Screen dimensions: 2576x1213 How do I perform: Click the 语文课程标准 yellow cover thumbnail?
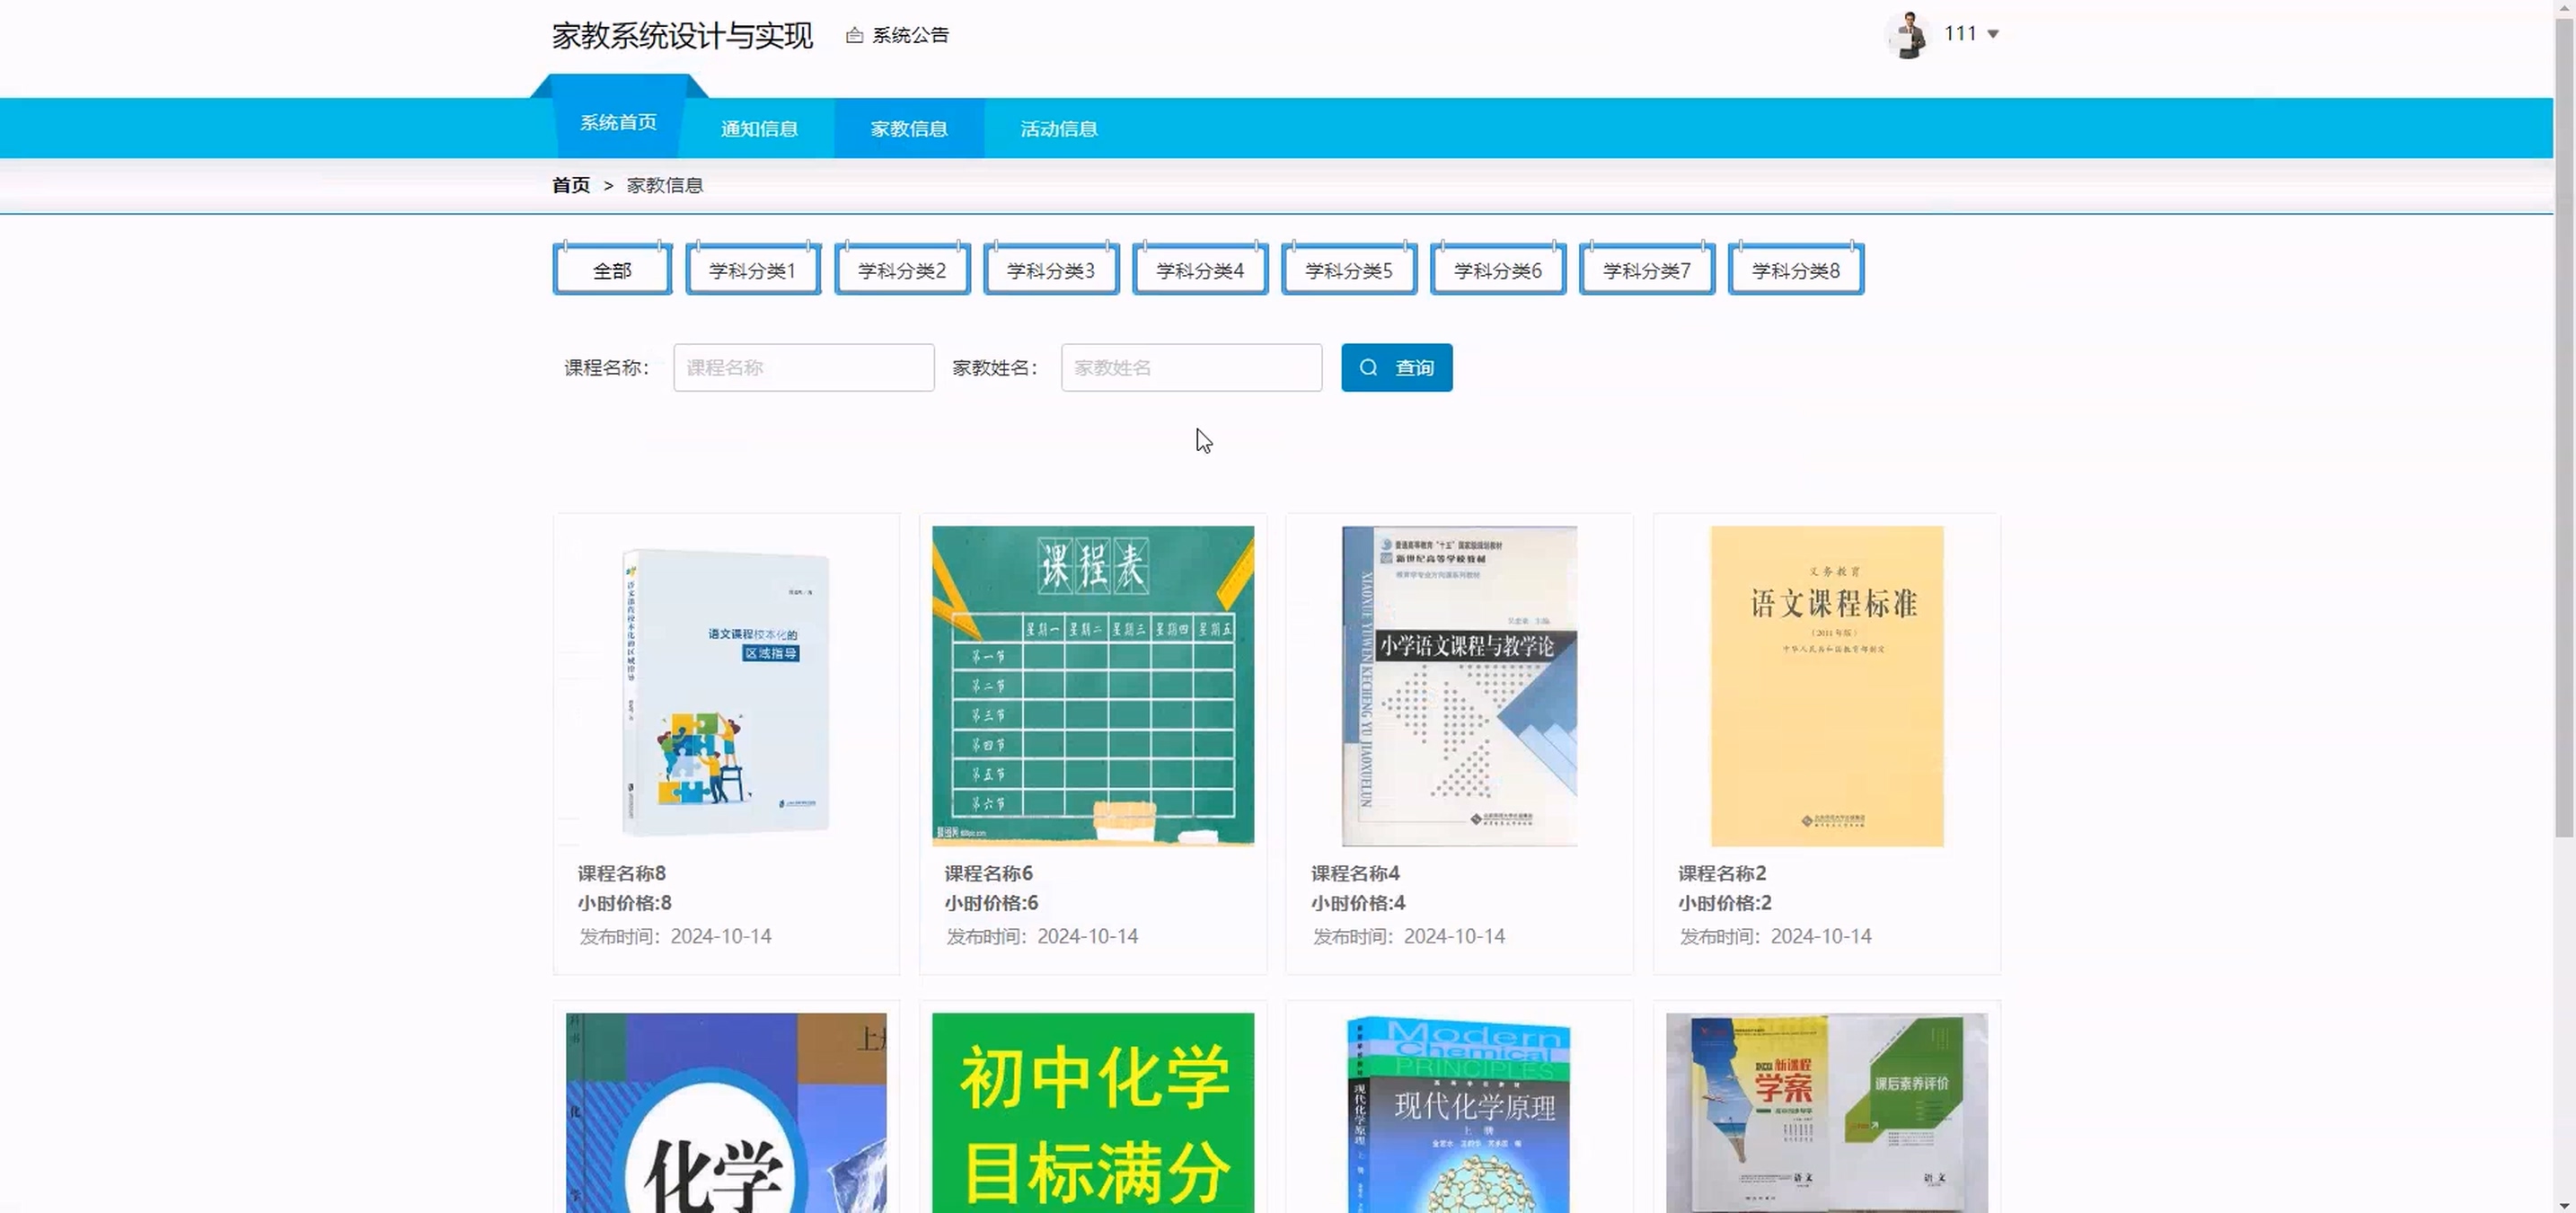coord(1826,687)
